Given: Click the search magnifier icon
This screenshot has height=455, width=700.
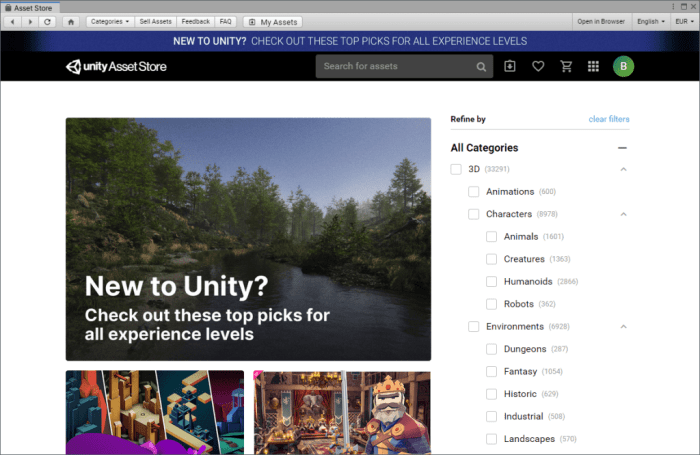Looking at the screenshot, I should click(x=481, y=67).
